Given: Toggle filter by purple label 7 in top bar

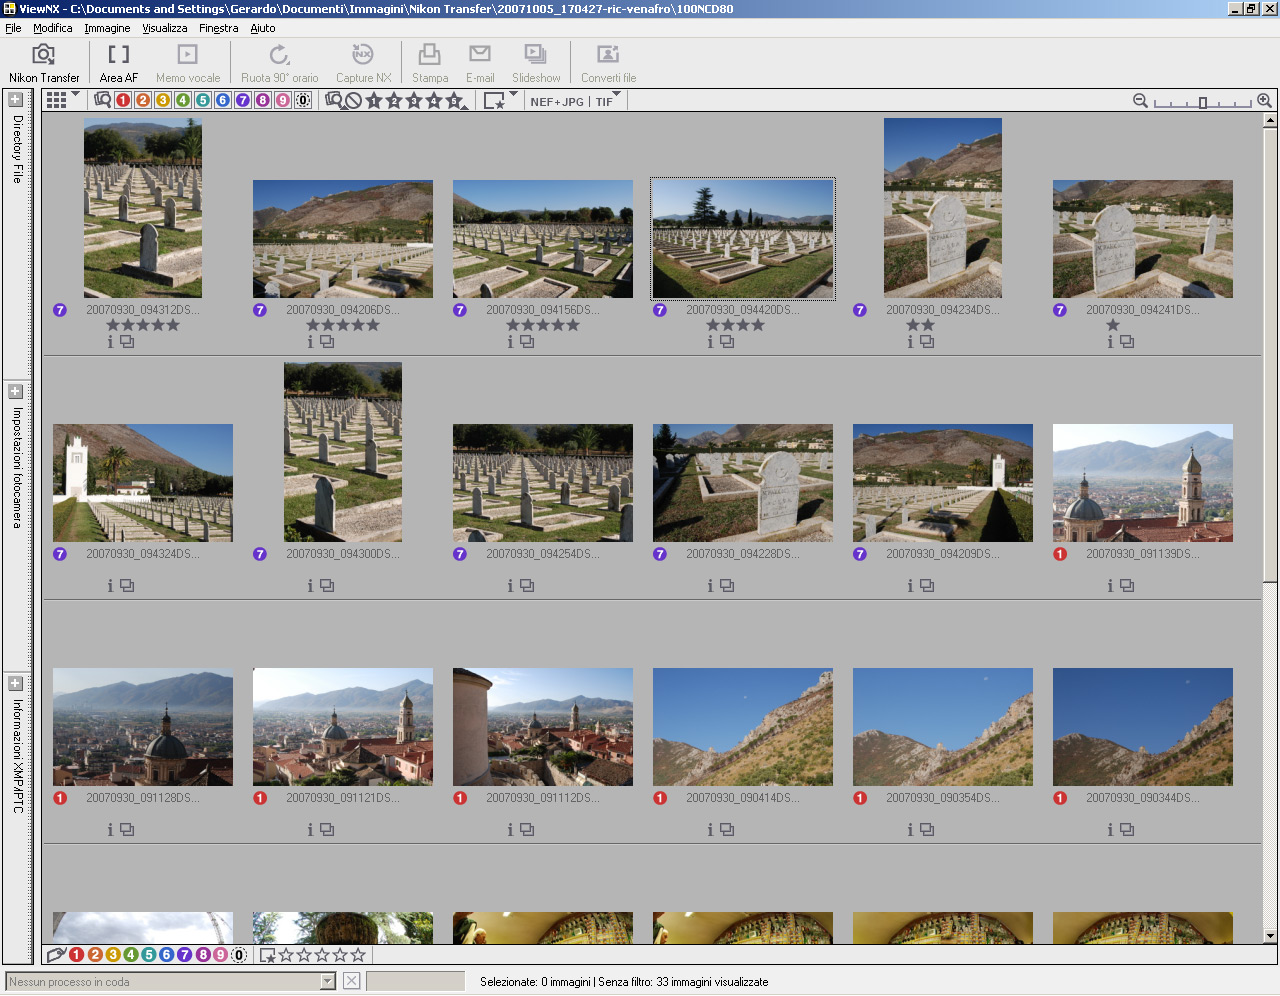Looking at the screenshot, I should 243,100.
